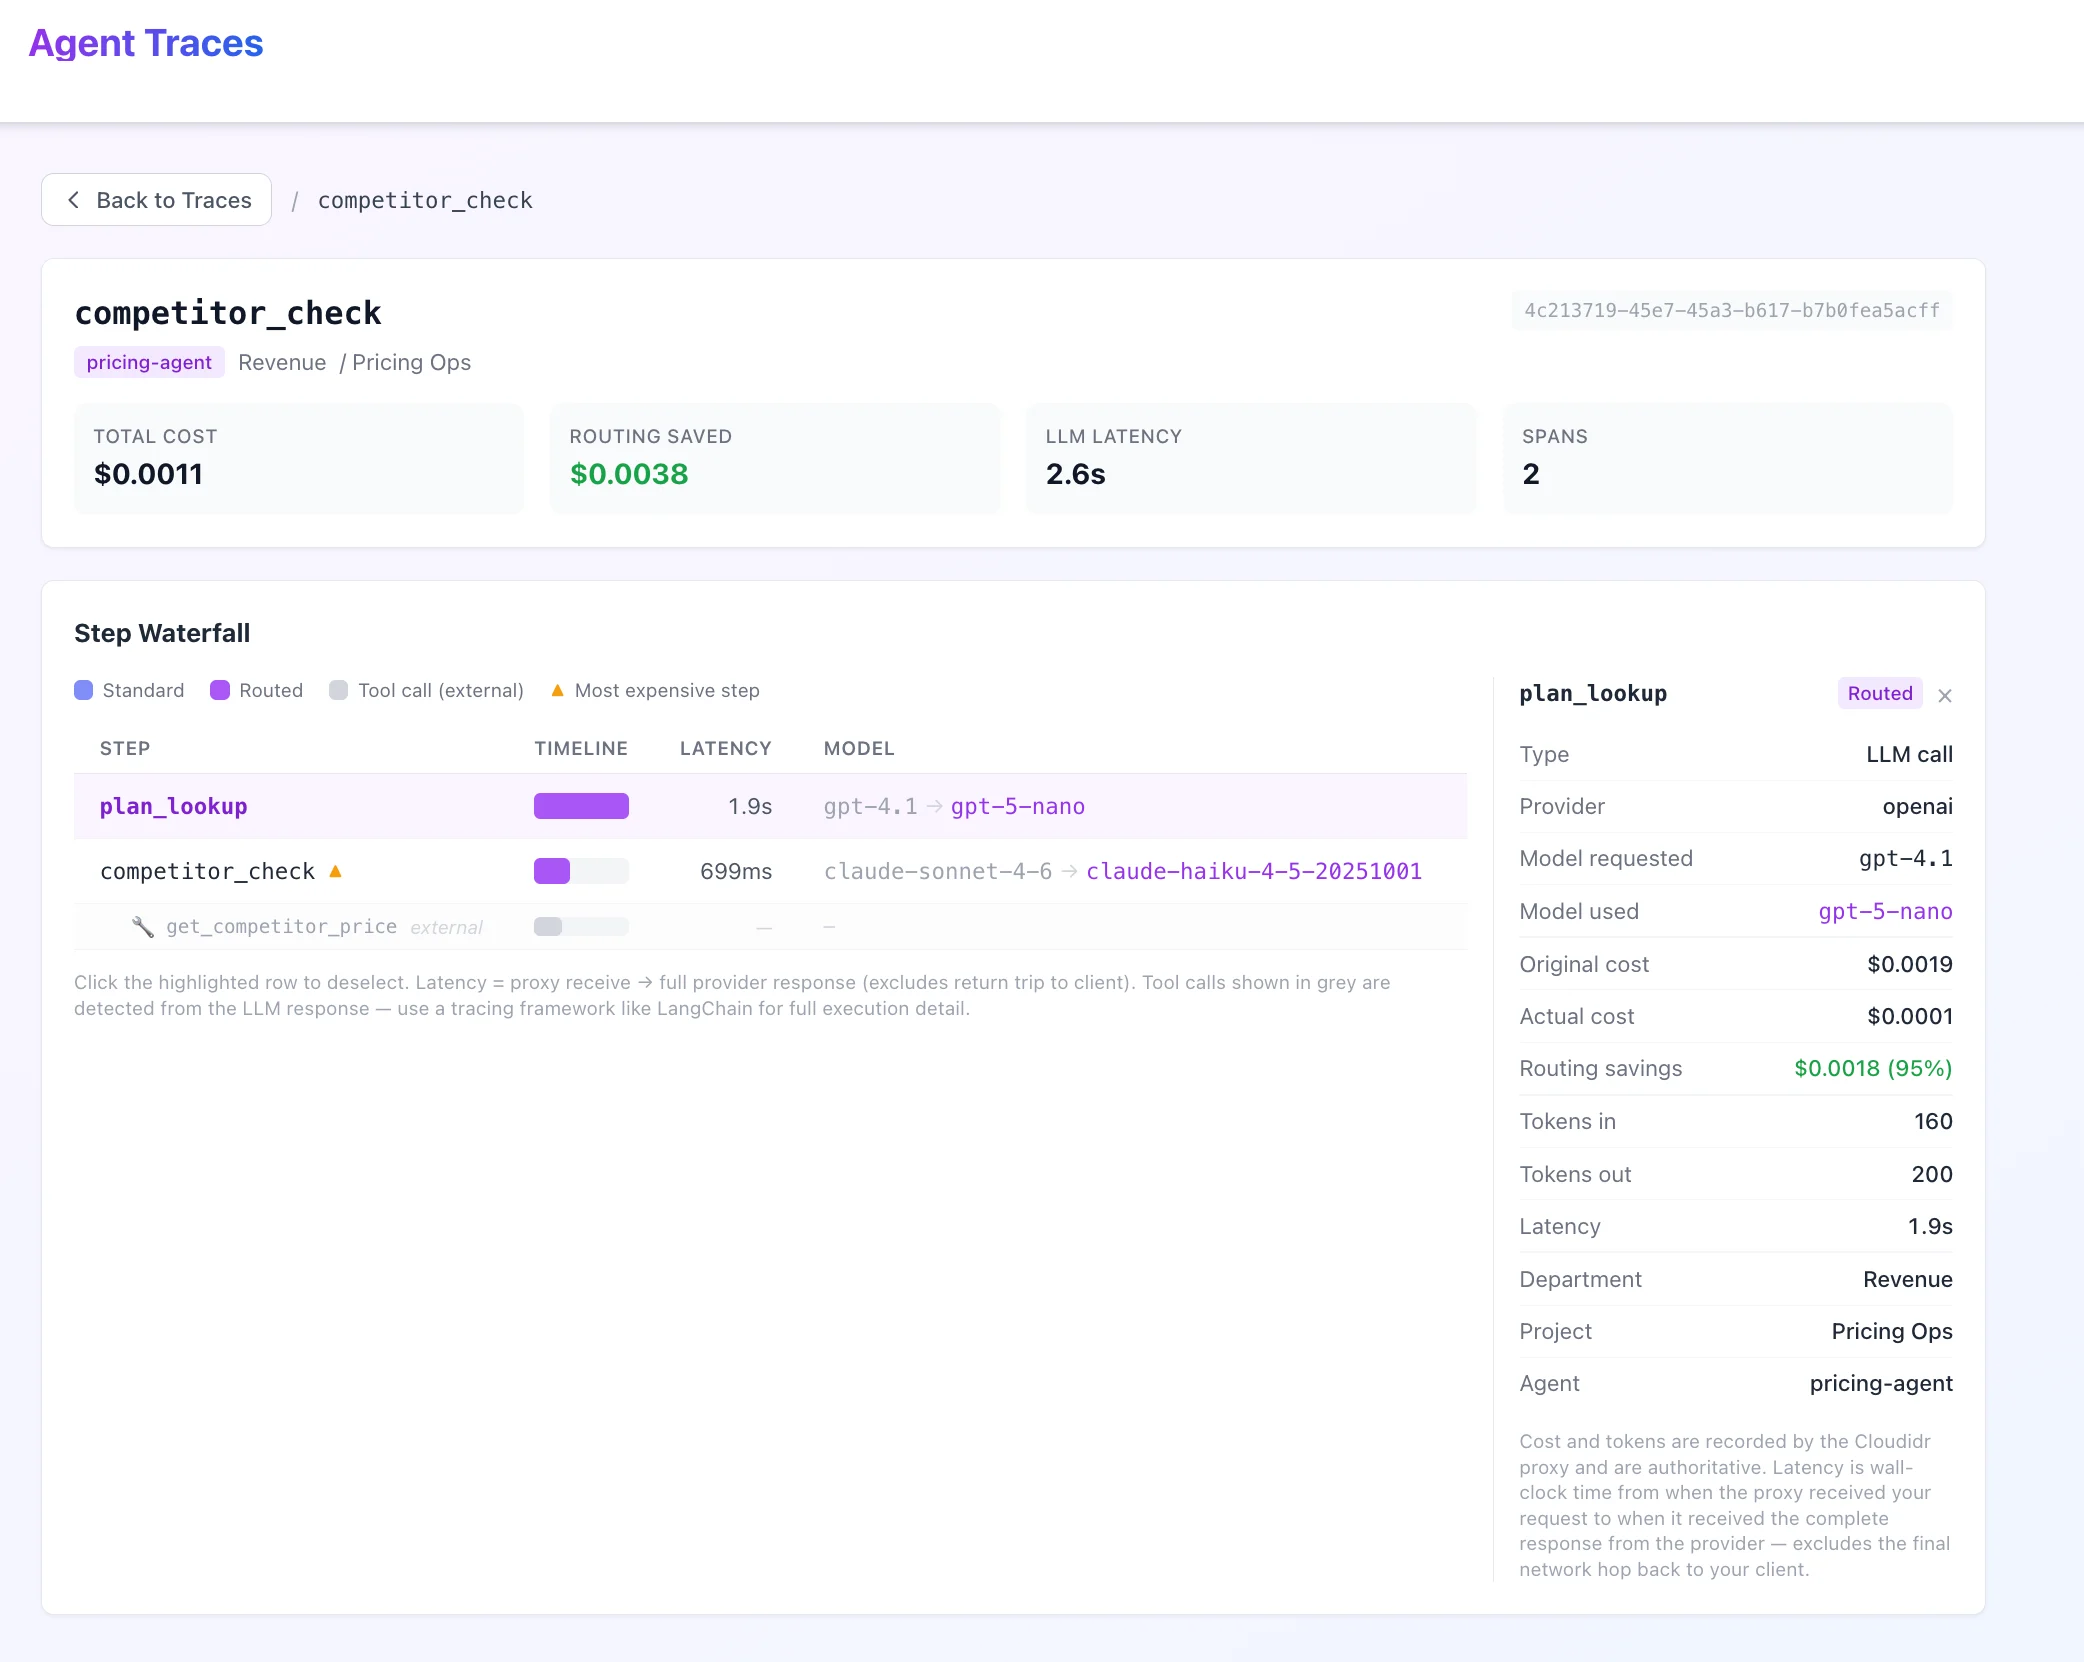Click the Actual cost $0.0001 value
Image resolution: width=2084 pixels, height=1662 pixels.
(1910, 1016)
